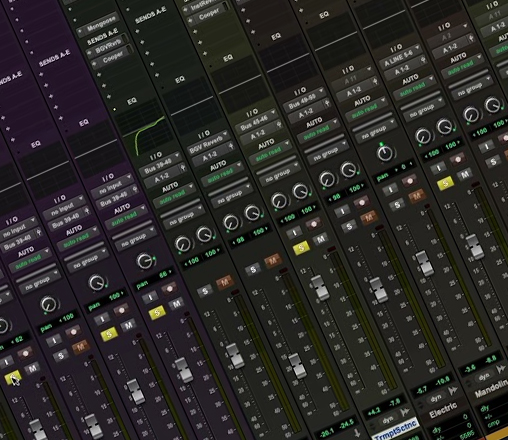Image resolution: width=508 pixels, height=440 pixels.
Task: Select the Electric track name
Action: click(443, 410)
